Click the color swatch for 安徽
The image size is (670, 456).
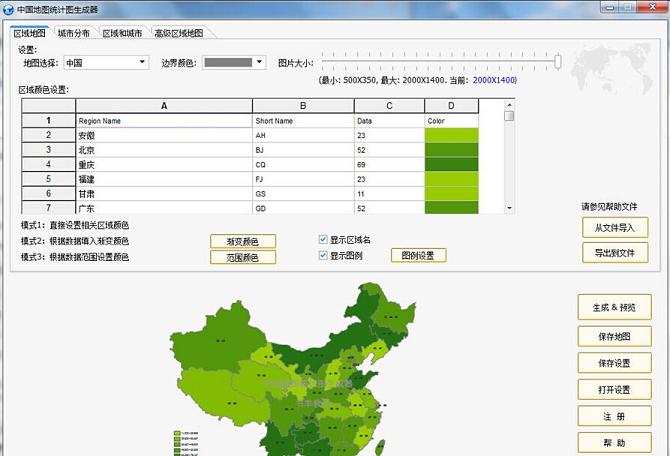452,135
